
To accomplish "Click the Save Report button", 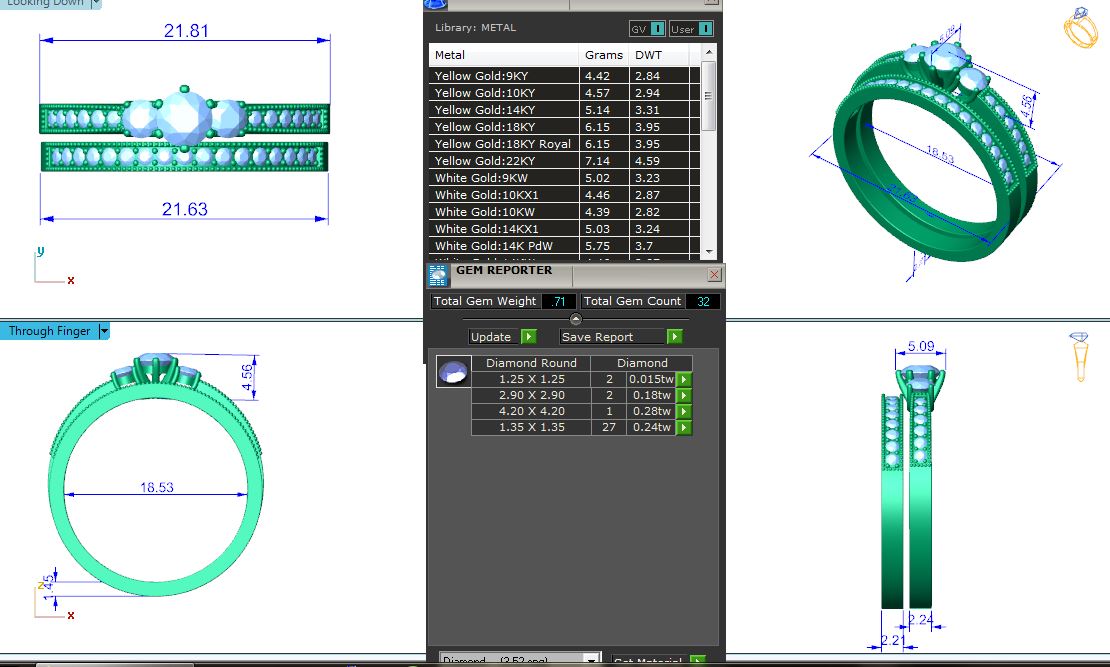I will tap(612, 337).
